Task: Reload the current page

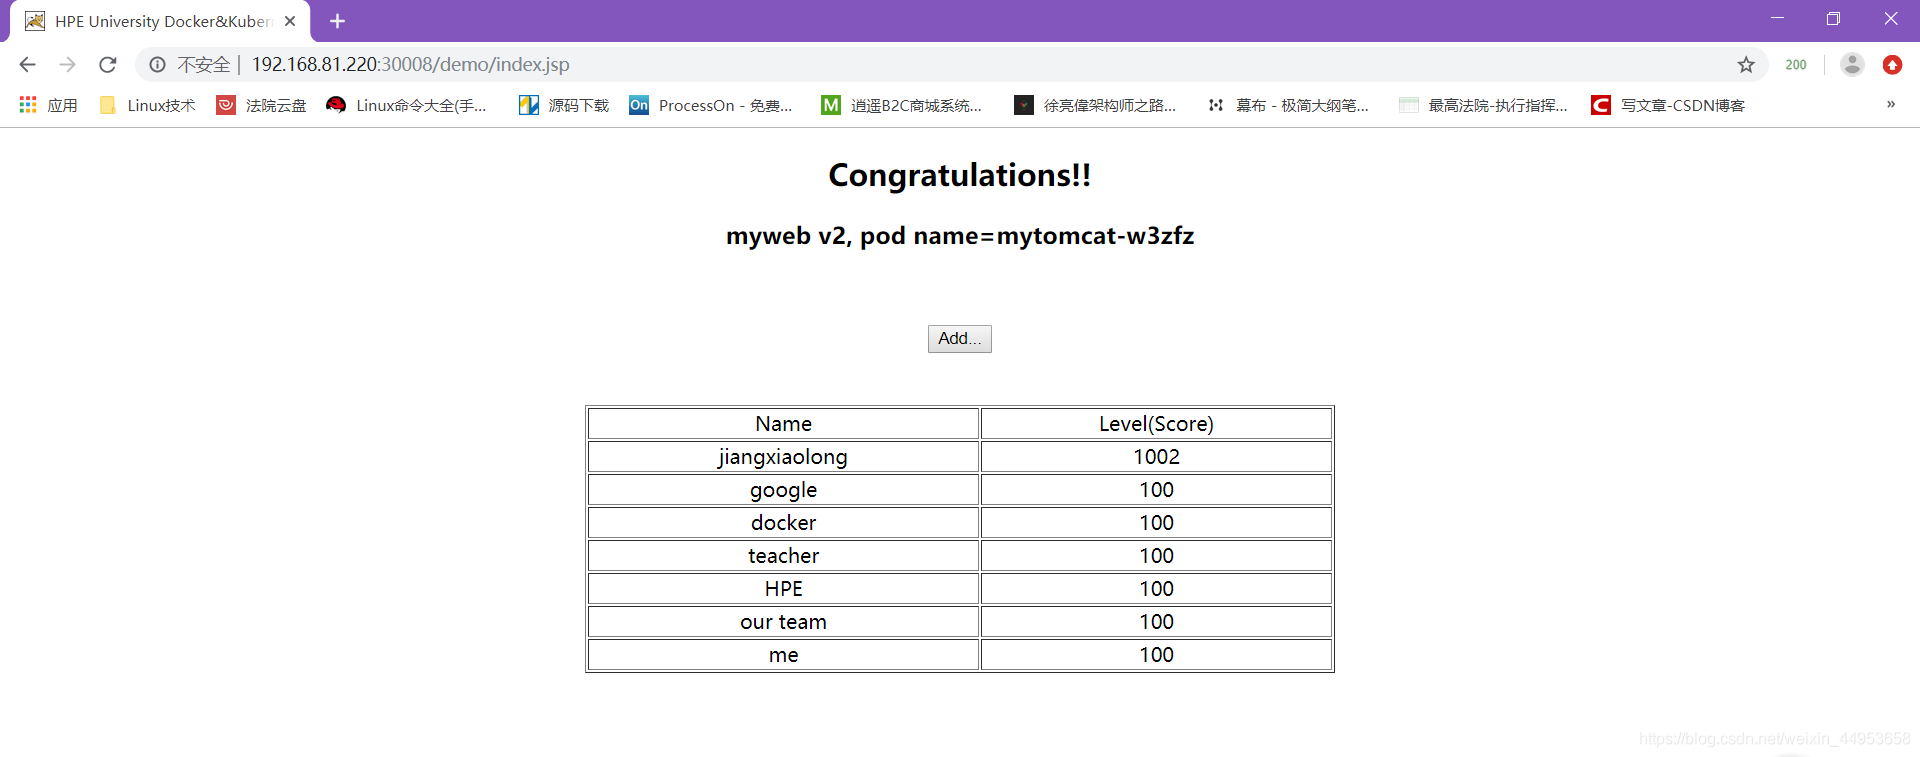Action: pos(108,65)
